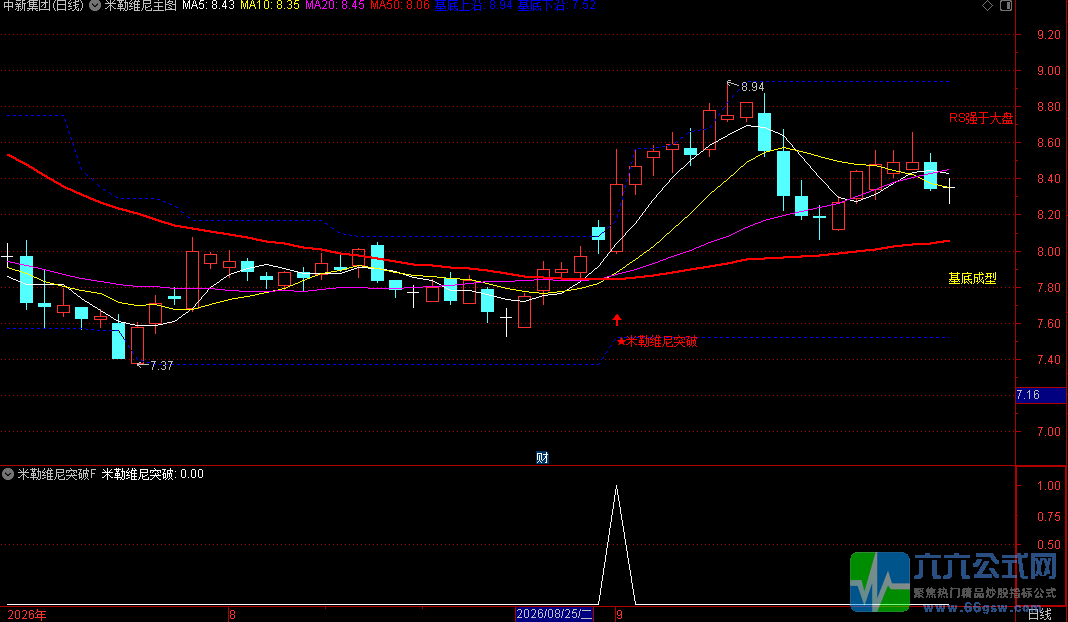Click the ★米勒维尼突破 signal label
This screenshot has height=622, width=1068.
click(x=657, y=341)
